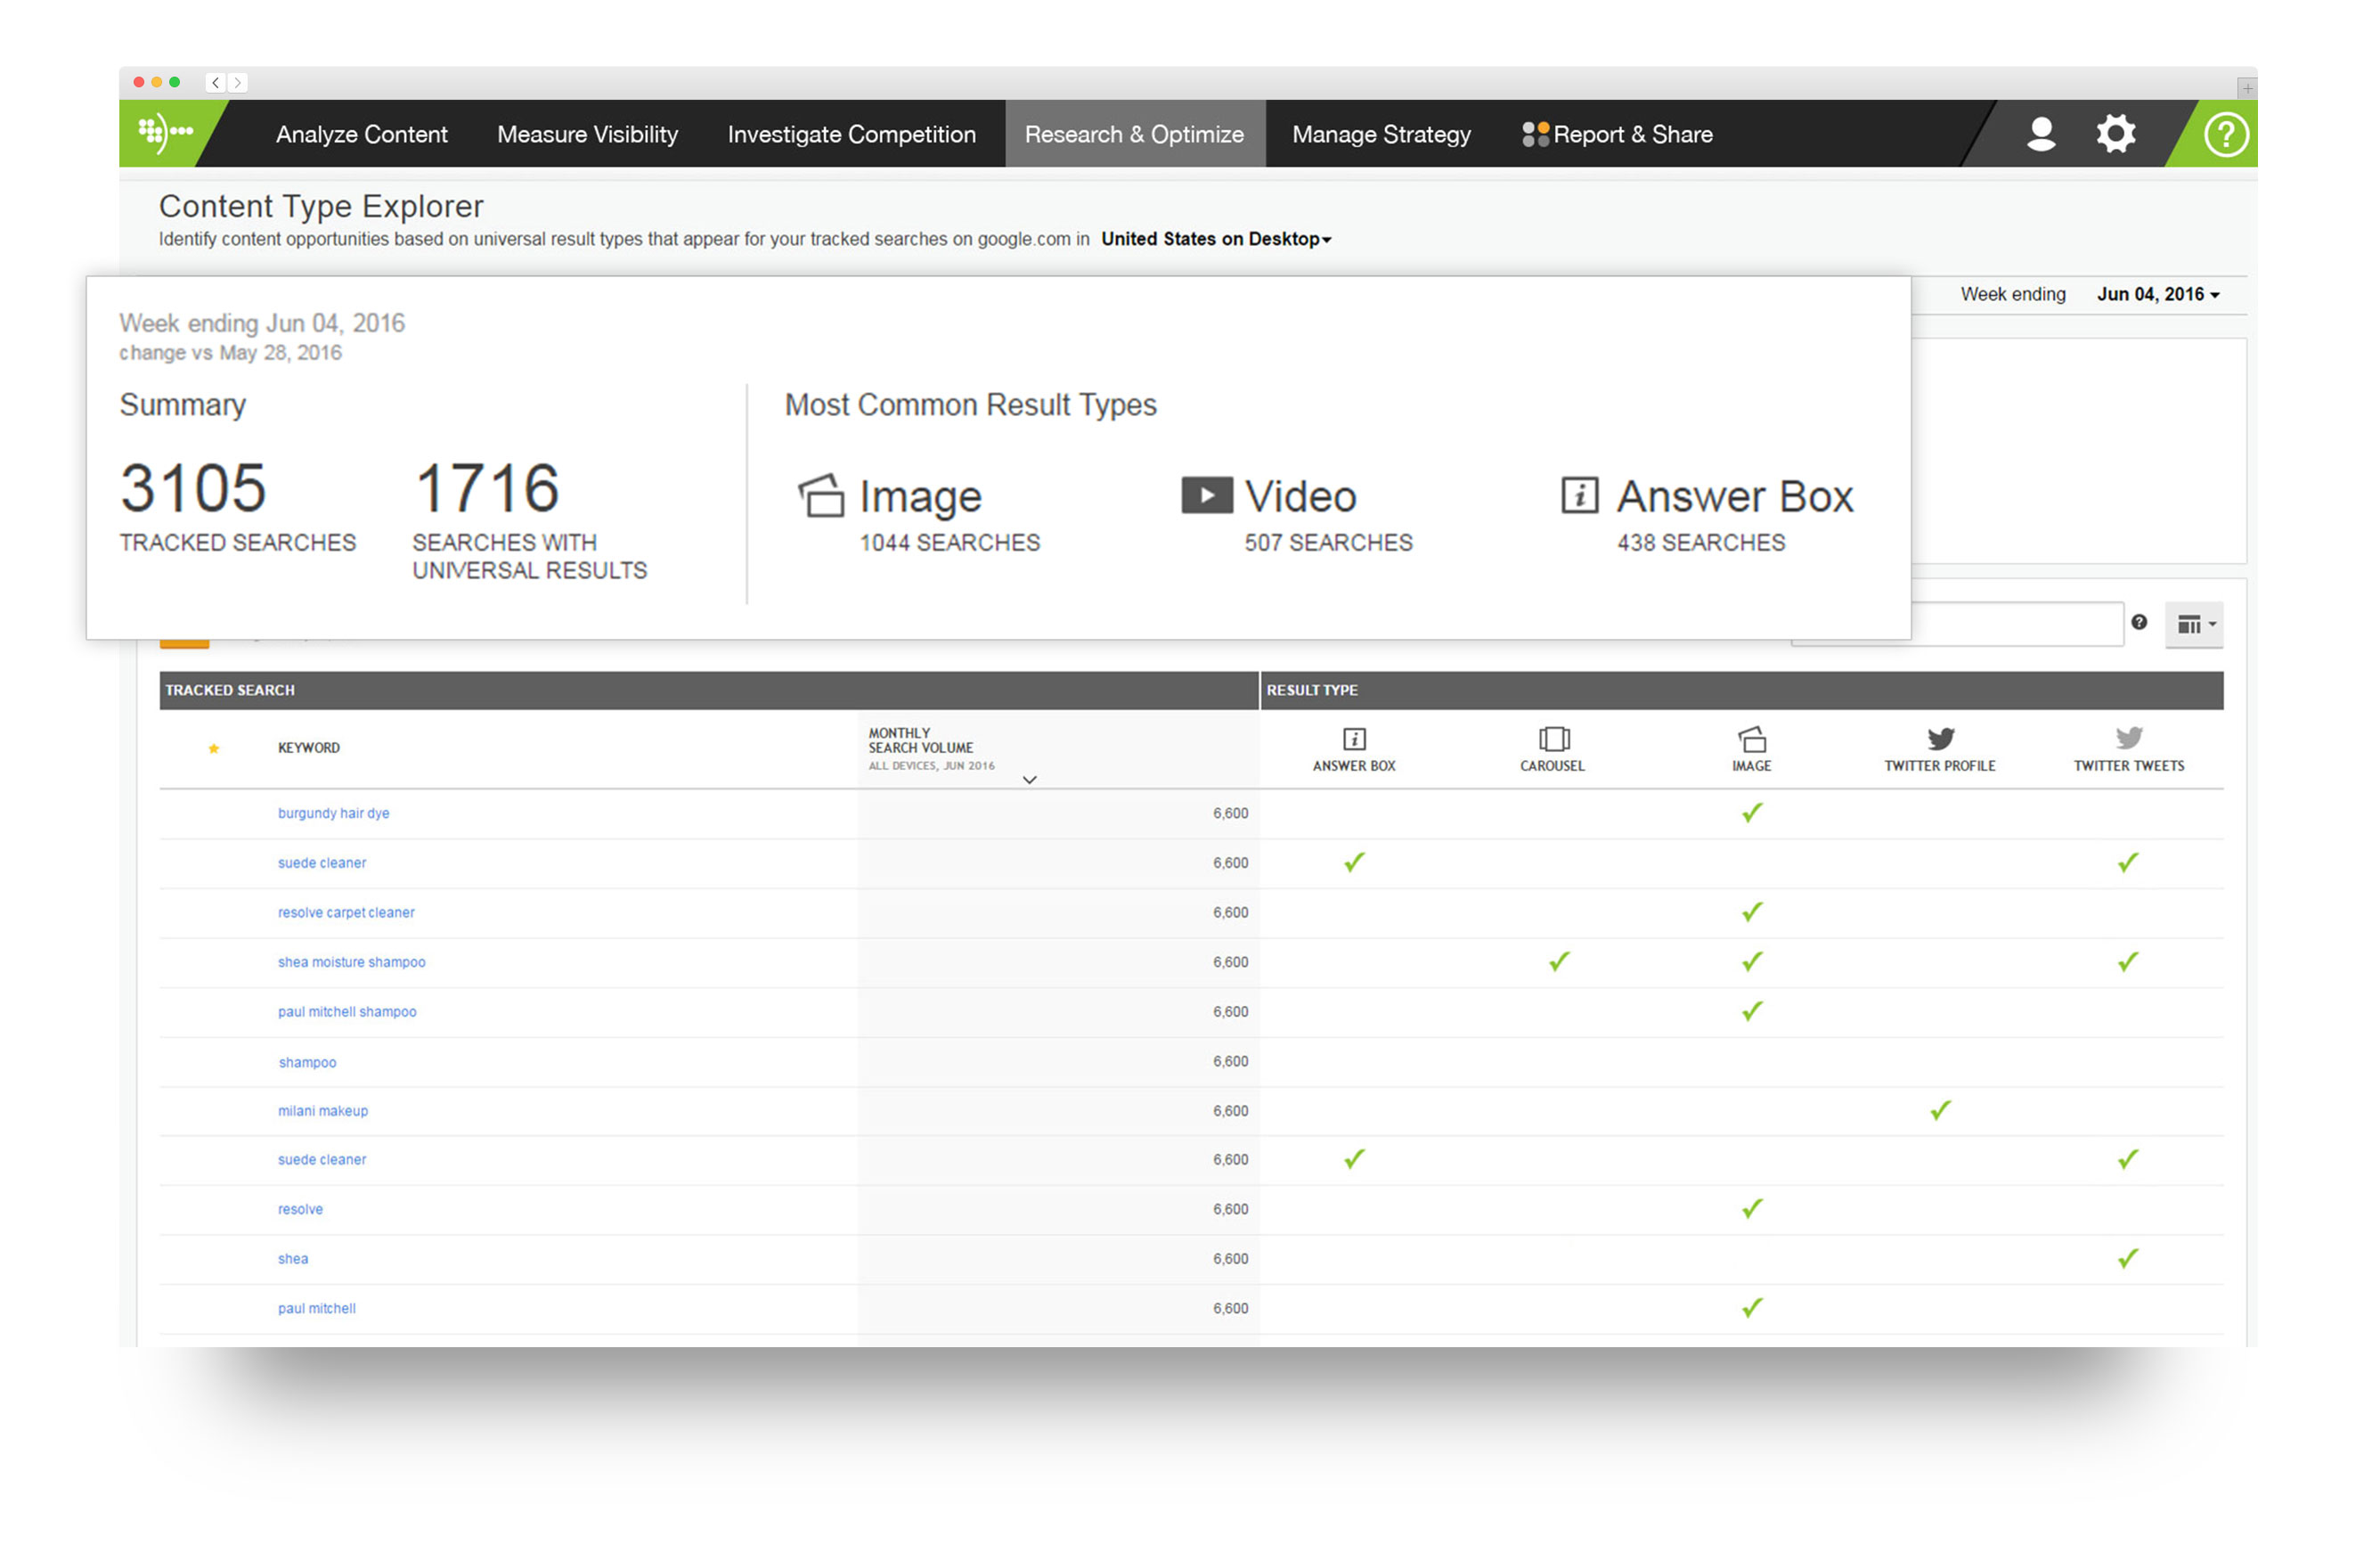Open the shampoo keyword link
2380x1553 pixels.
(307, 1062)
